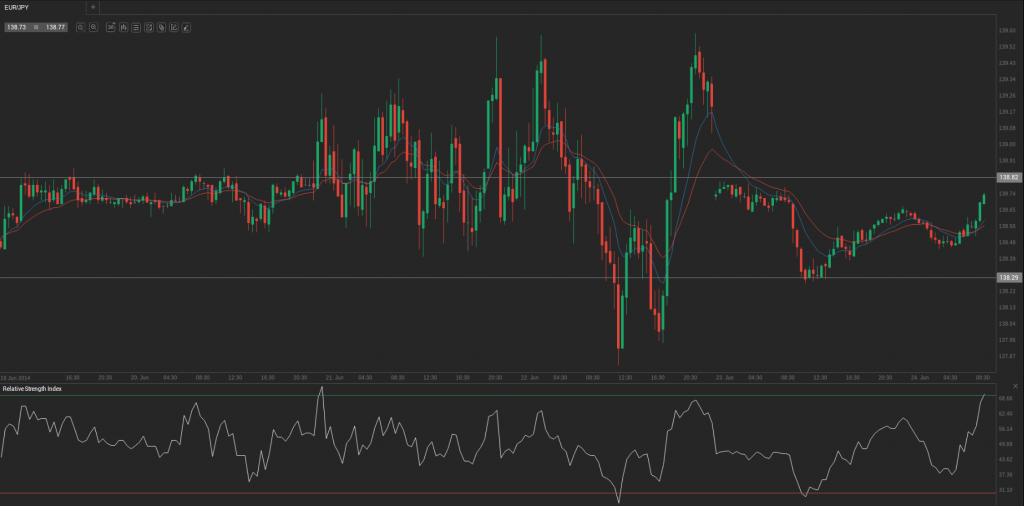
Task: Close the Relative Strength Index panel
Action: [x=1015, y=387]
